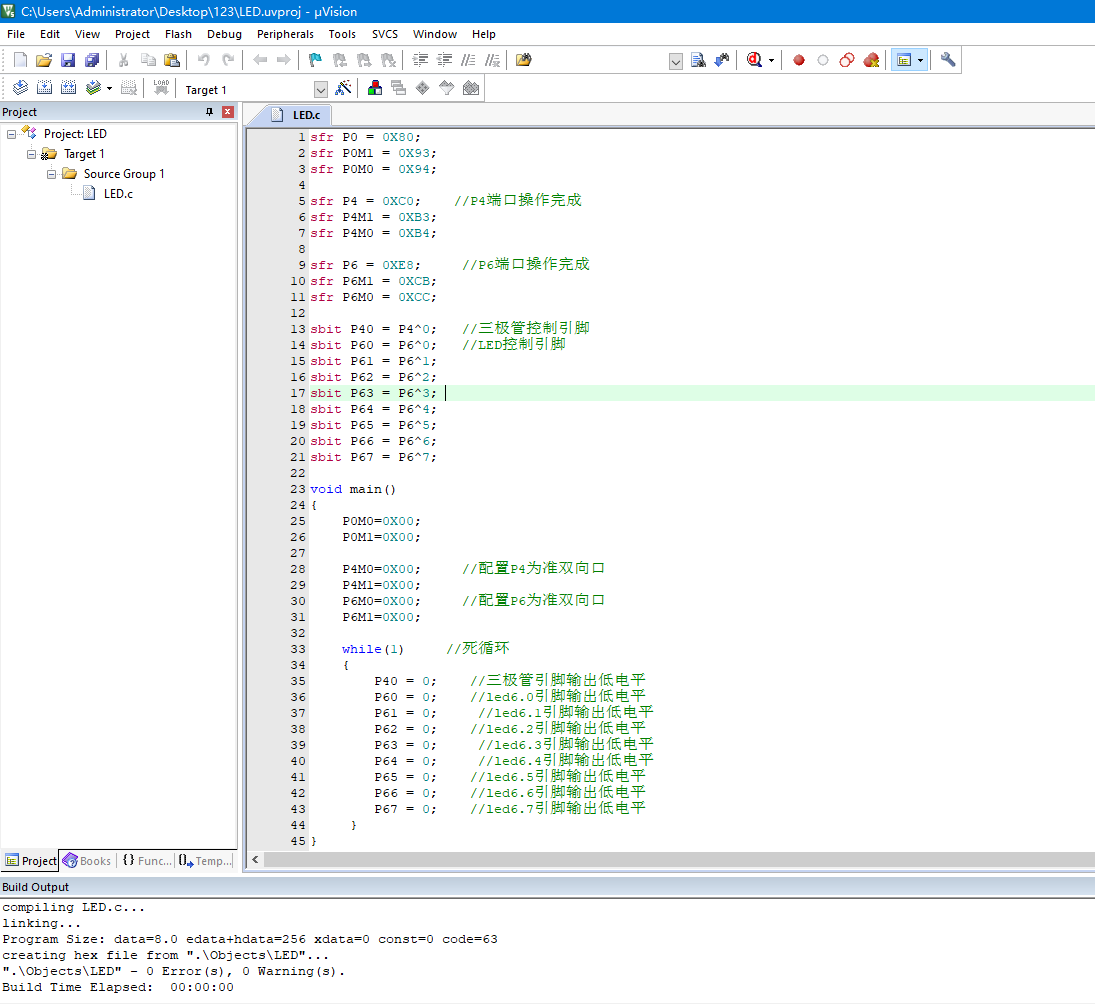Click the 'void main()' line in the editor
Viewport: 1095px width, 1004px height.
[x=353, y=489]
